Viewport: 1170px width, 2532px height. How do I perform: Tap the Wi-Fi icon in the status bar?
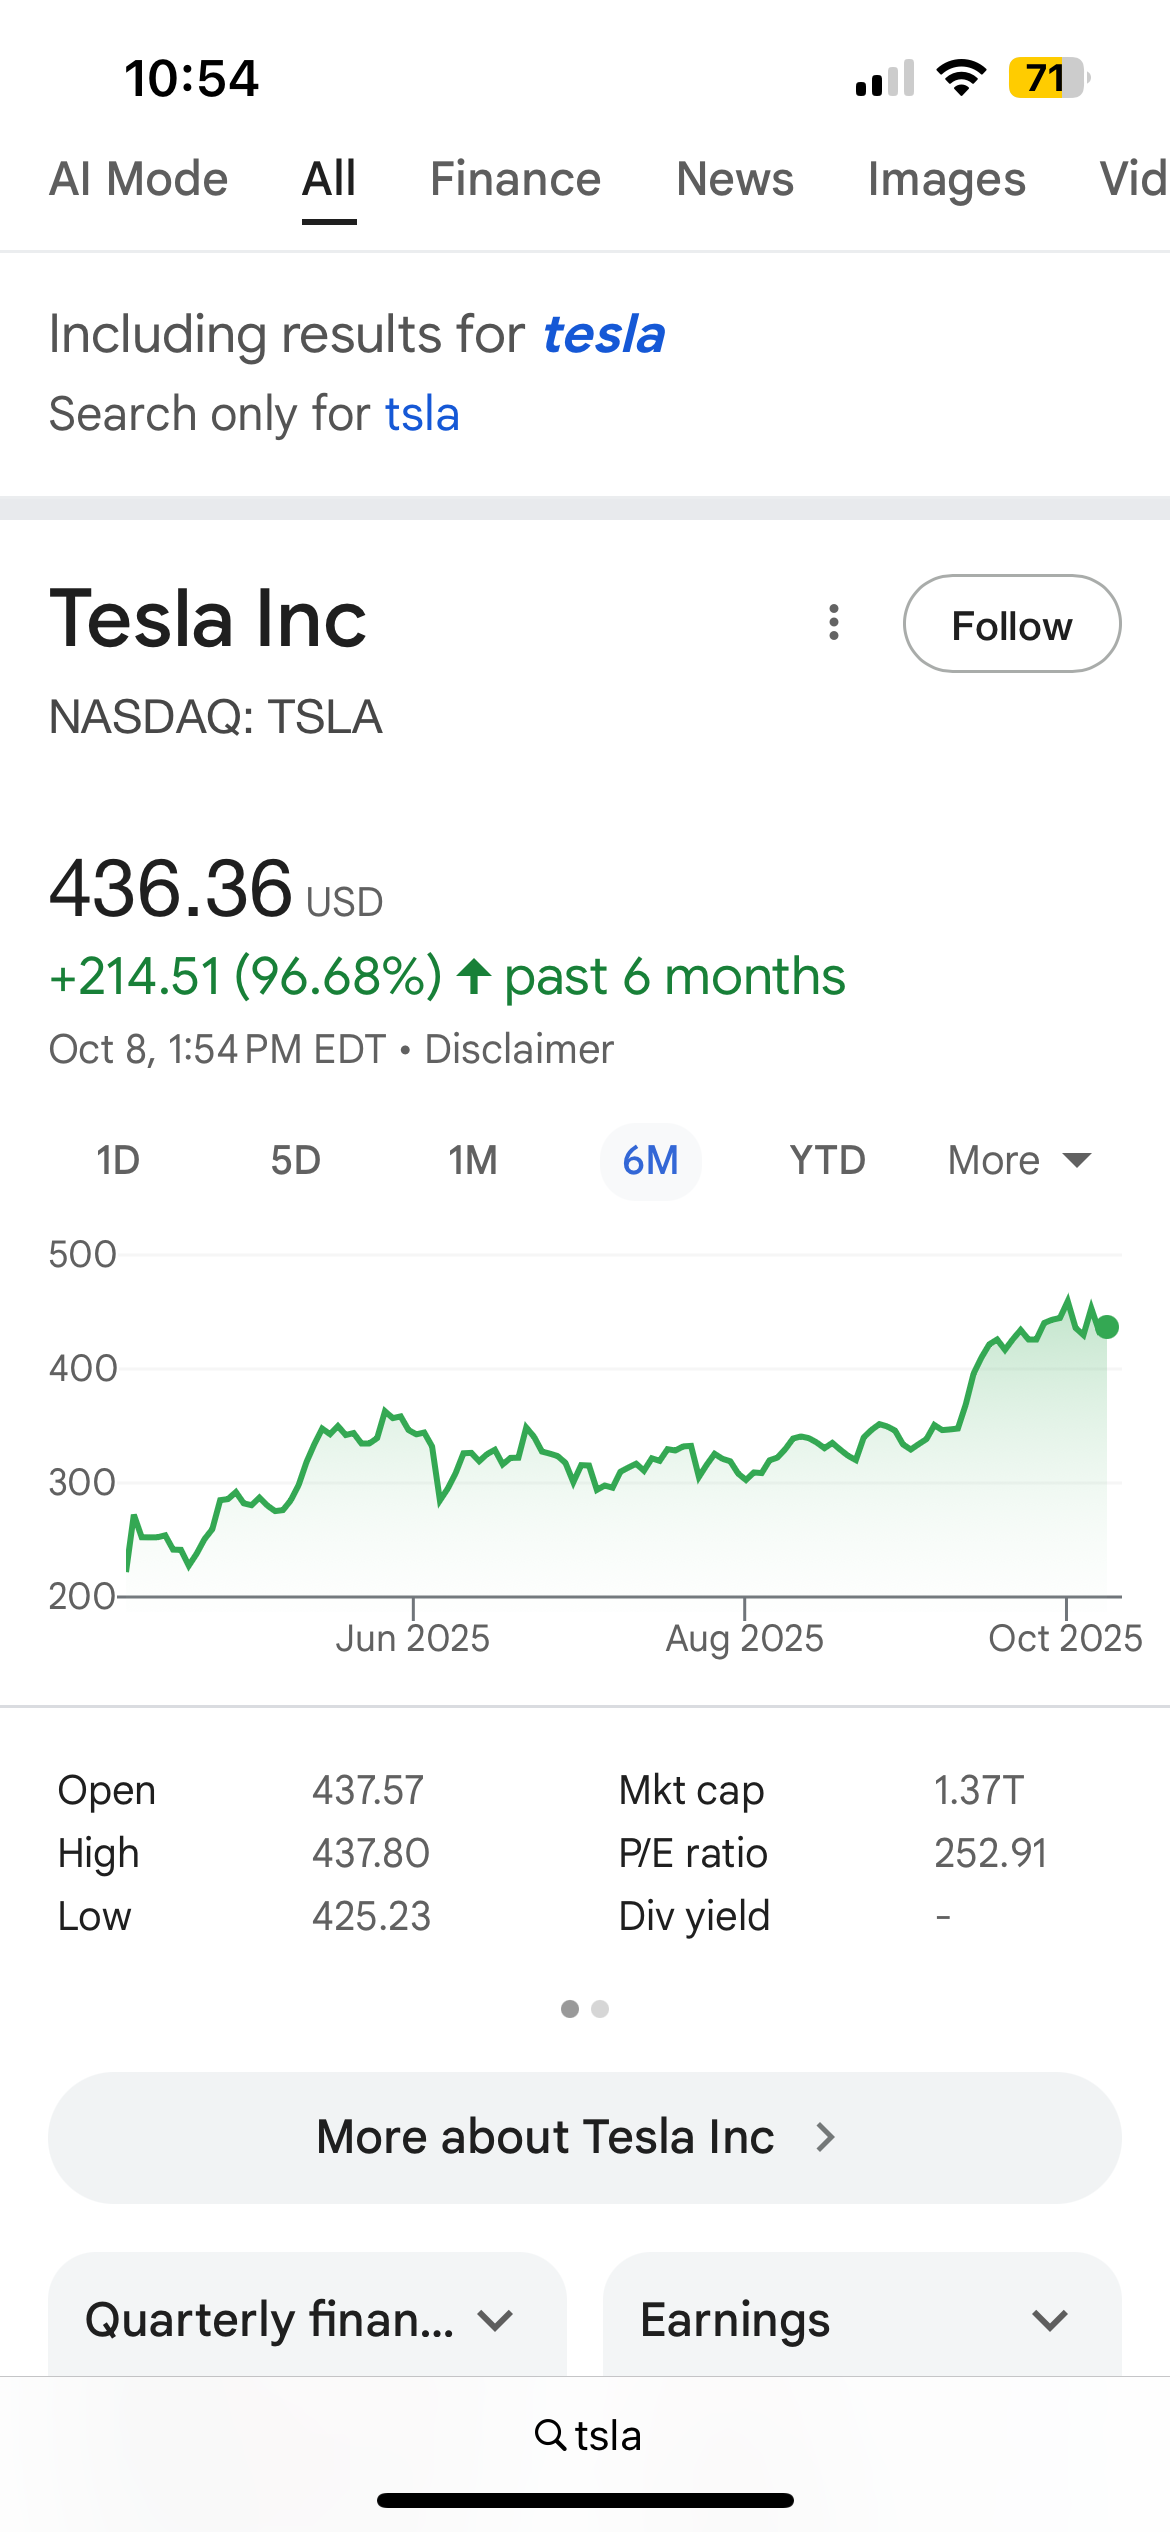coord(961,78)
